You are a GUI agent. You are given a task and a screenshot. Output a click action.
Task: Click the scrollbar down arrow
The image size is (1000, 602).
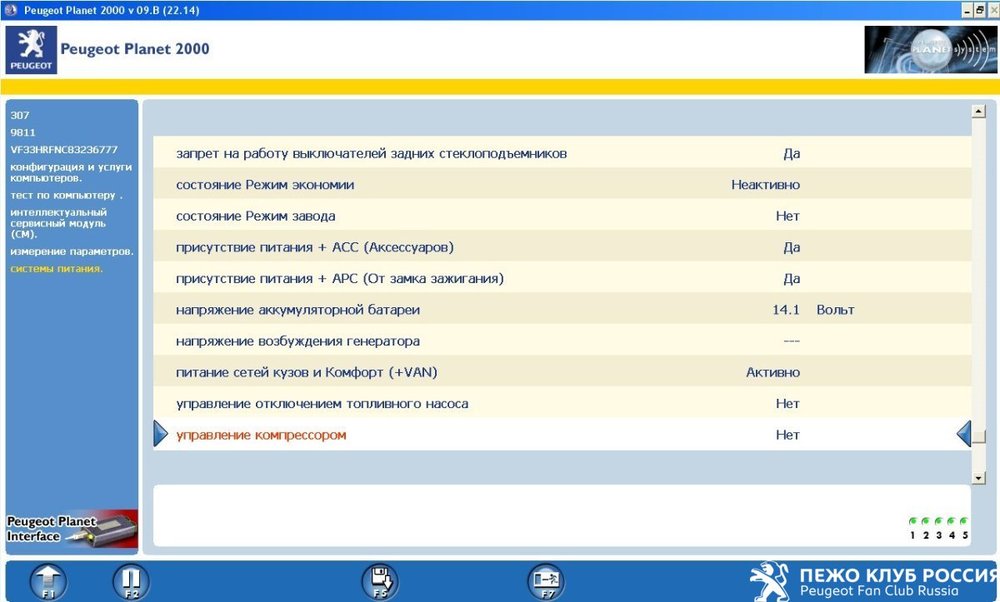click(x=979, y=478)
